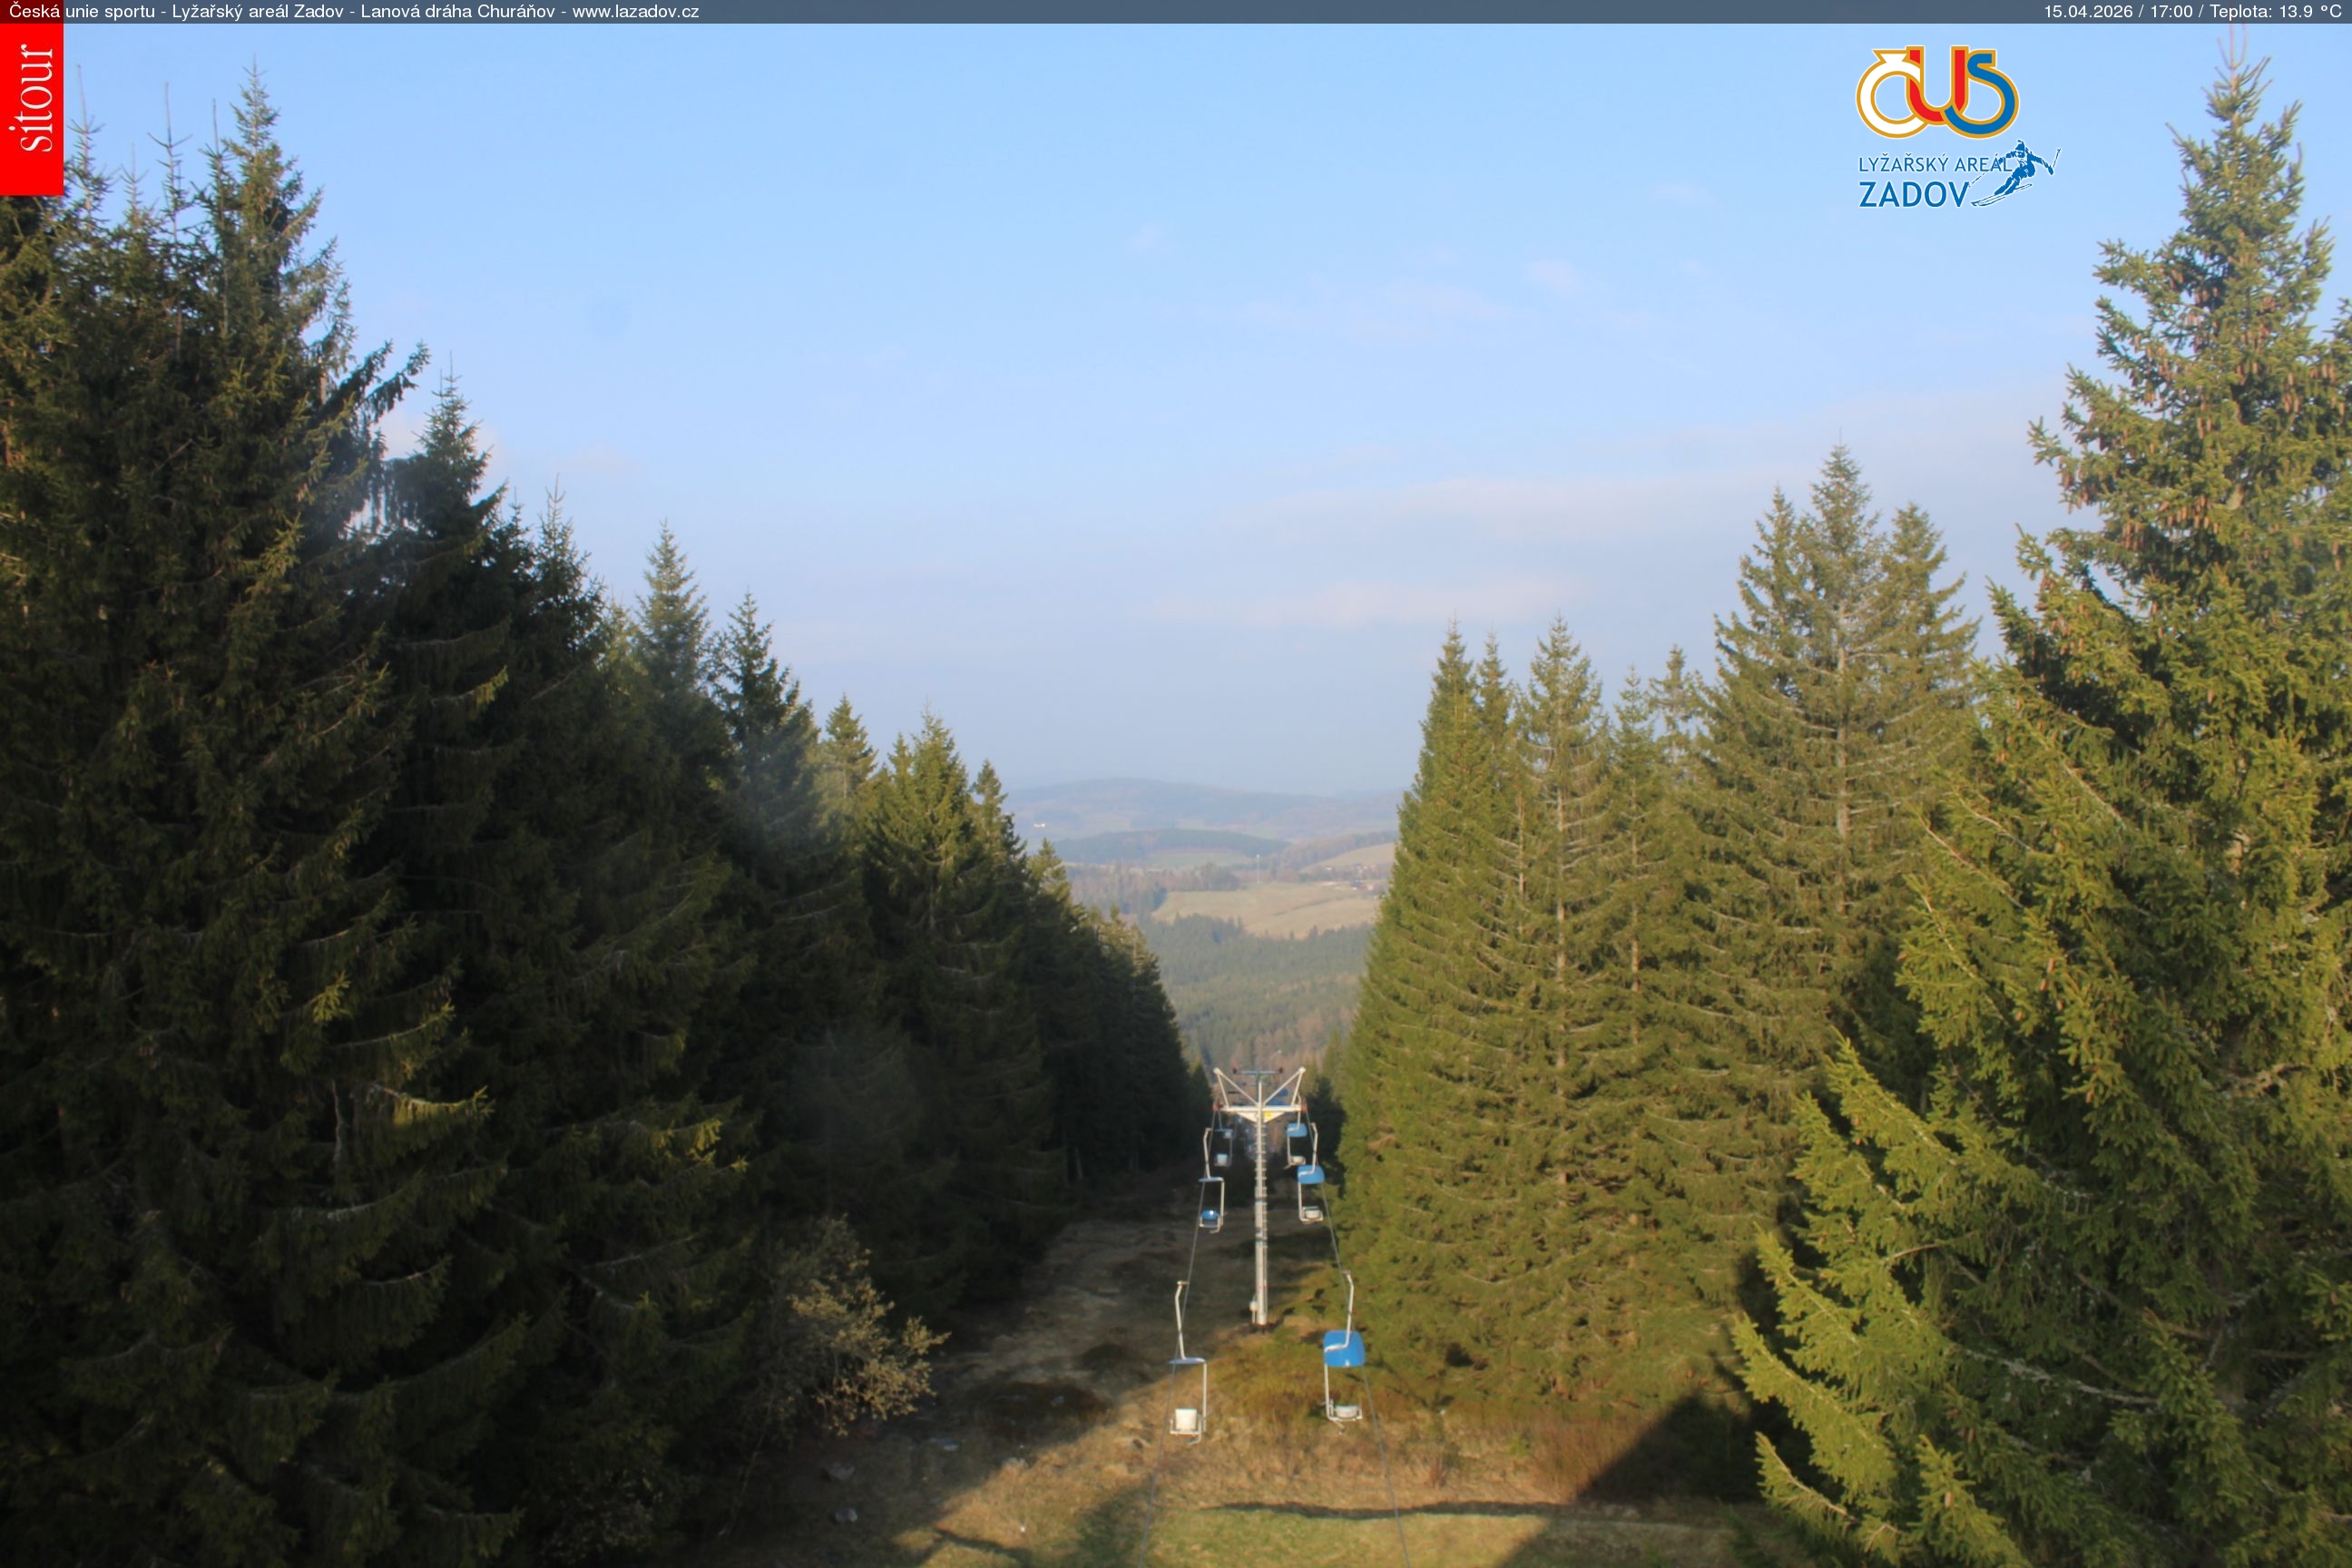Open the www.lazadov.cz link in header

(x=635, y=12)
